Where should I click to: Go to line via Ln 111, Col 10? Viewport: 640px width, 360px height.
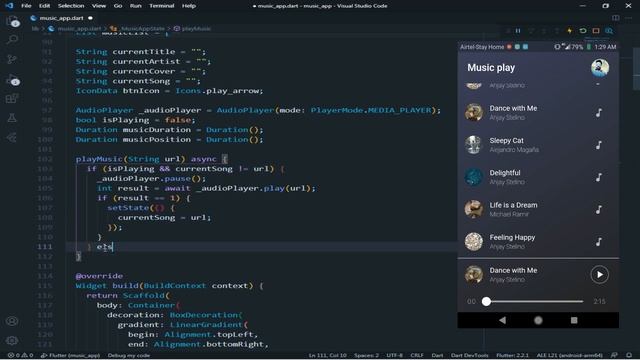pyautogui.click(x=327, y=356)
